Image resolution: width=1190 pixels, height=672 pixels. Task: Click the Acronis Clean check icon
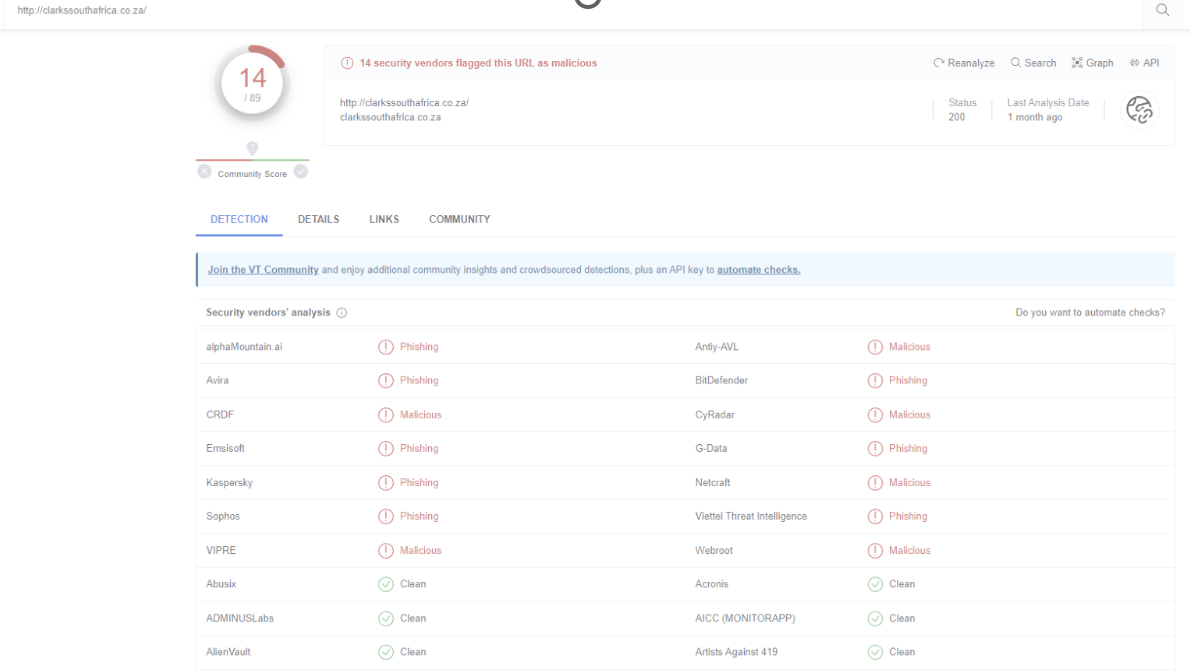click(875, 584)
